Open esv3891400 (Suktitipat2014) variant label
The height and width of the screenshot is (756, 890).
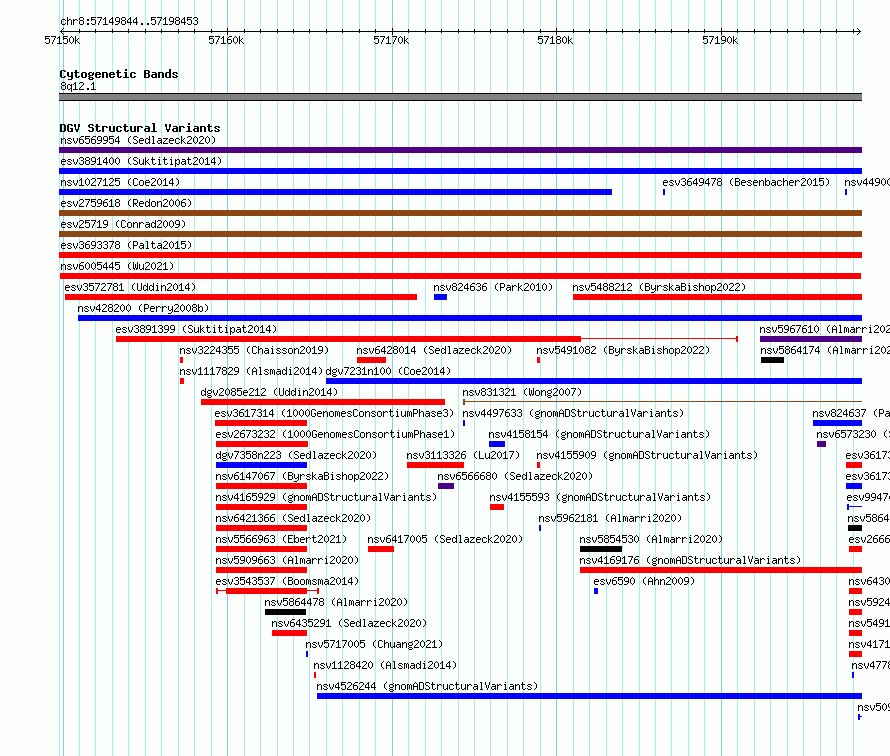[x=141, y=161]
